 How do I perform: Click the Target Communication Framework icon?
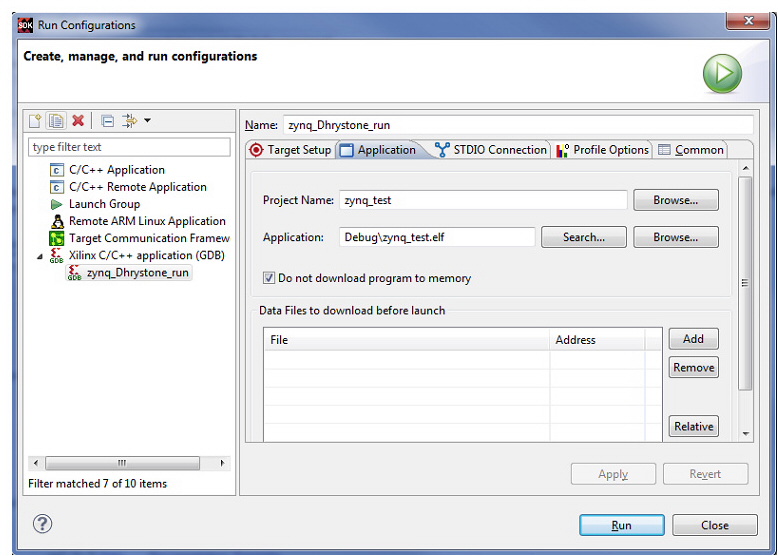[x=57, y=239]
